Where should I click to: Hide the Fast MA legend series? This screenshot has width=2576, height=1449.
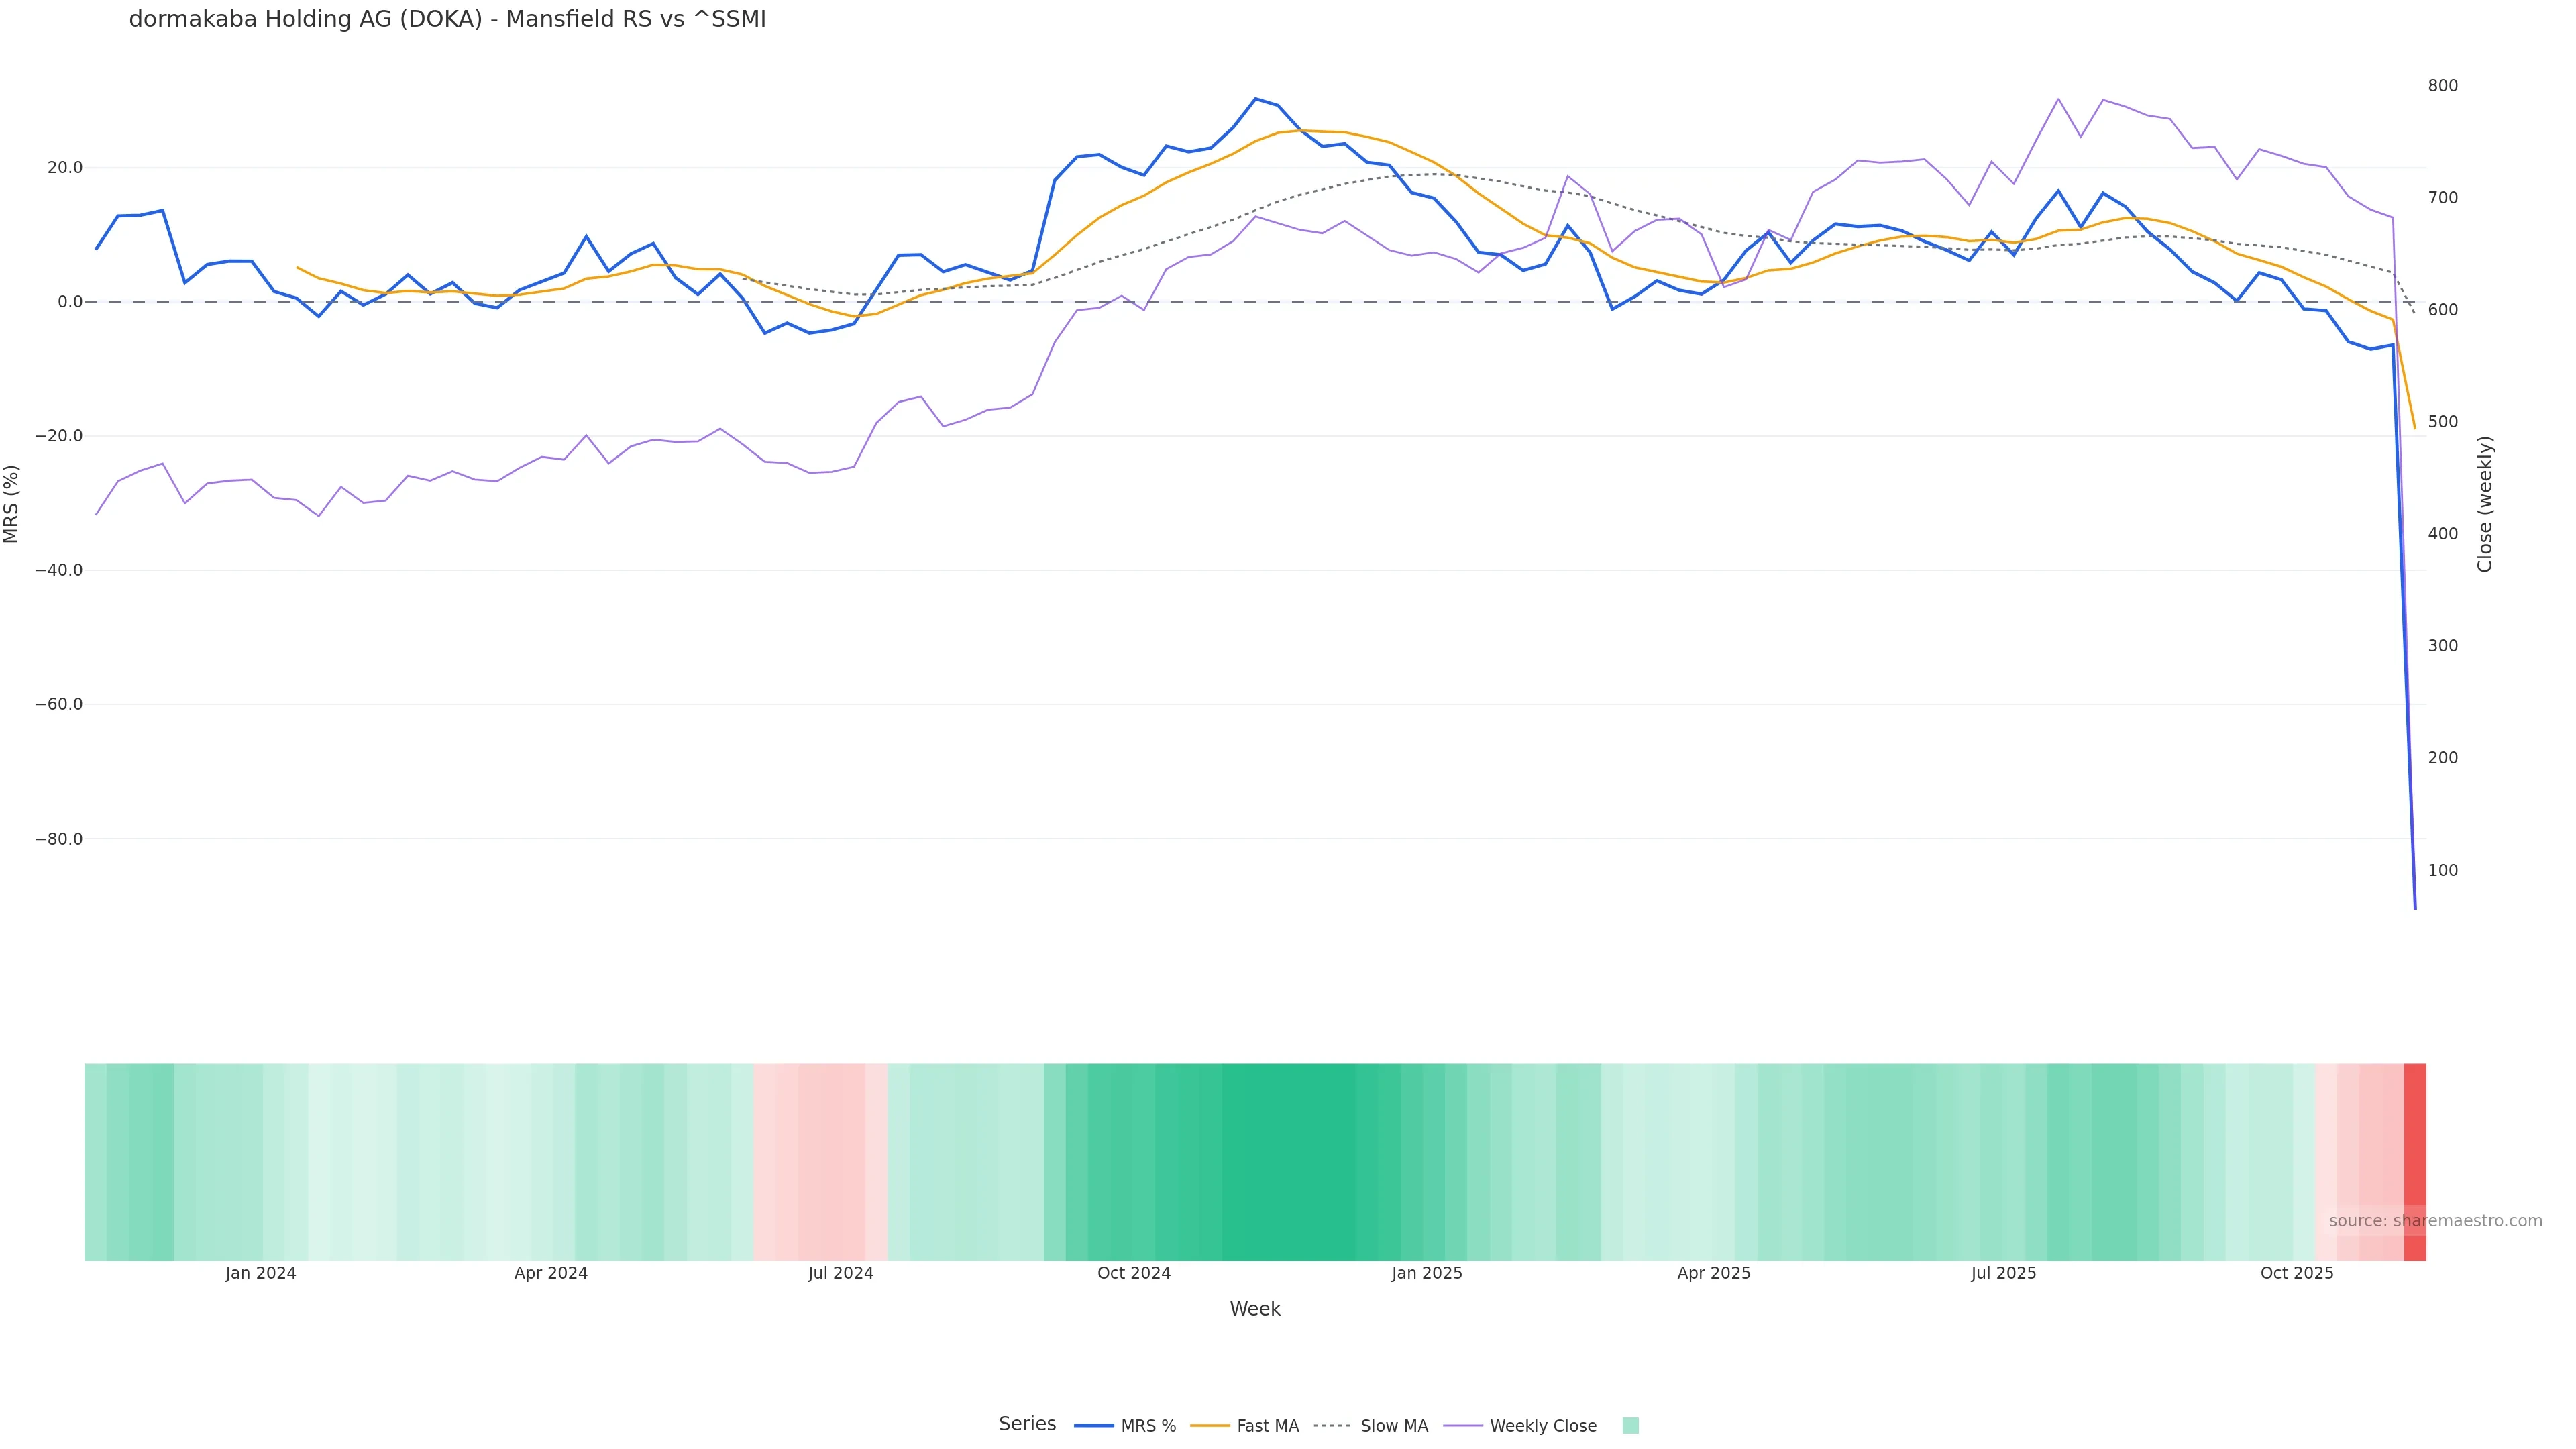(x=1267, y=1426)
